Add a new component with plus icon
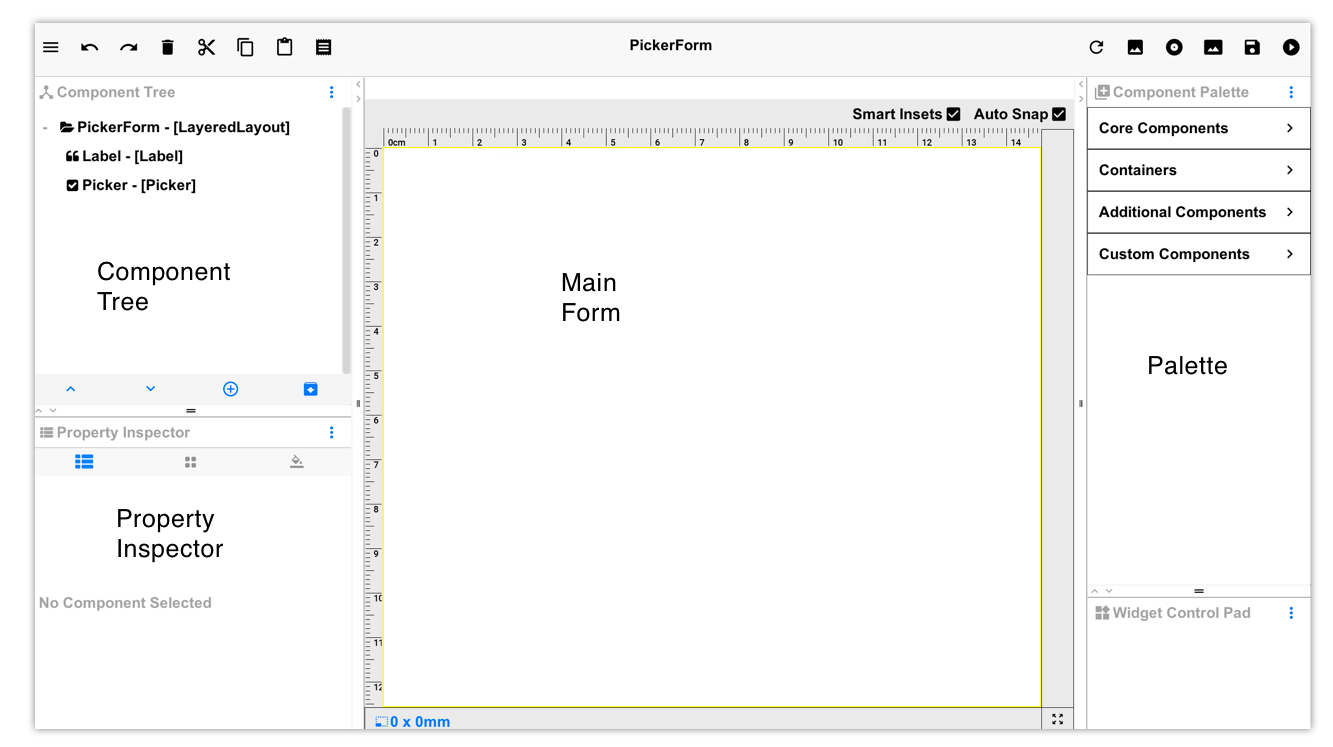 (x=230, y=389)
